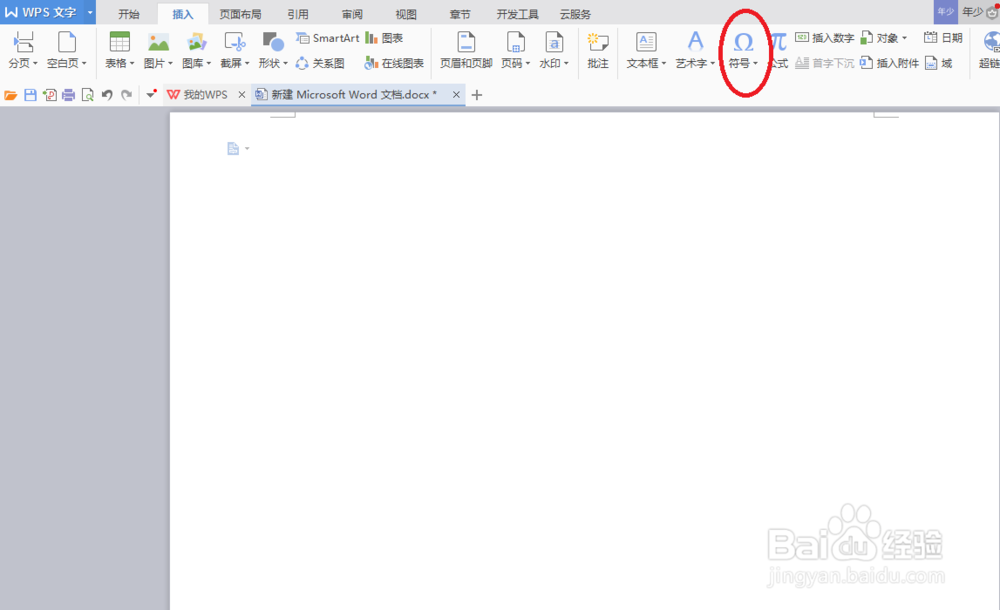The image size is (1000, 610).
Task: Click the WPS 文字 application button
Action: (42, 12)
